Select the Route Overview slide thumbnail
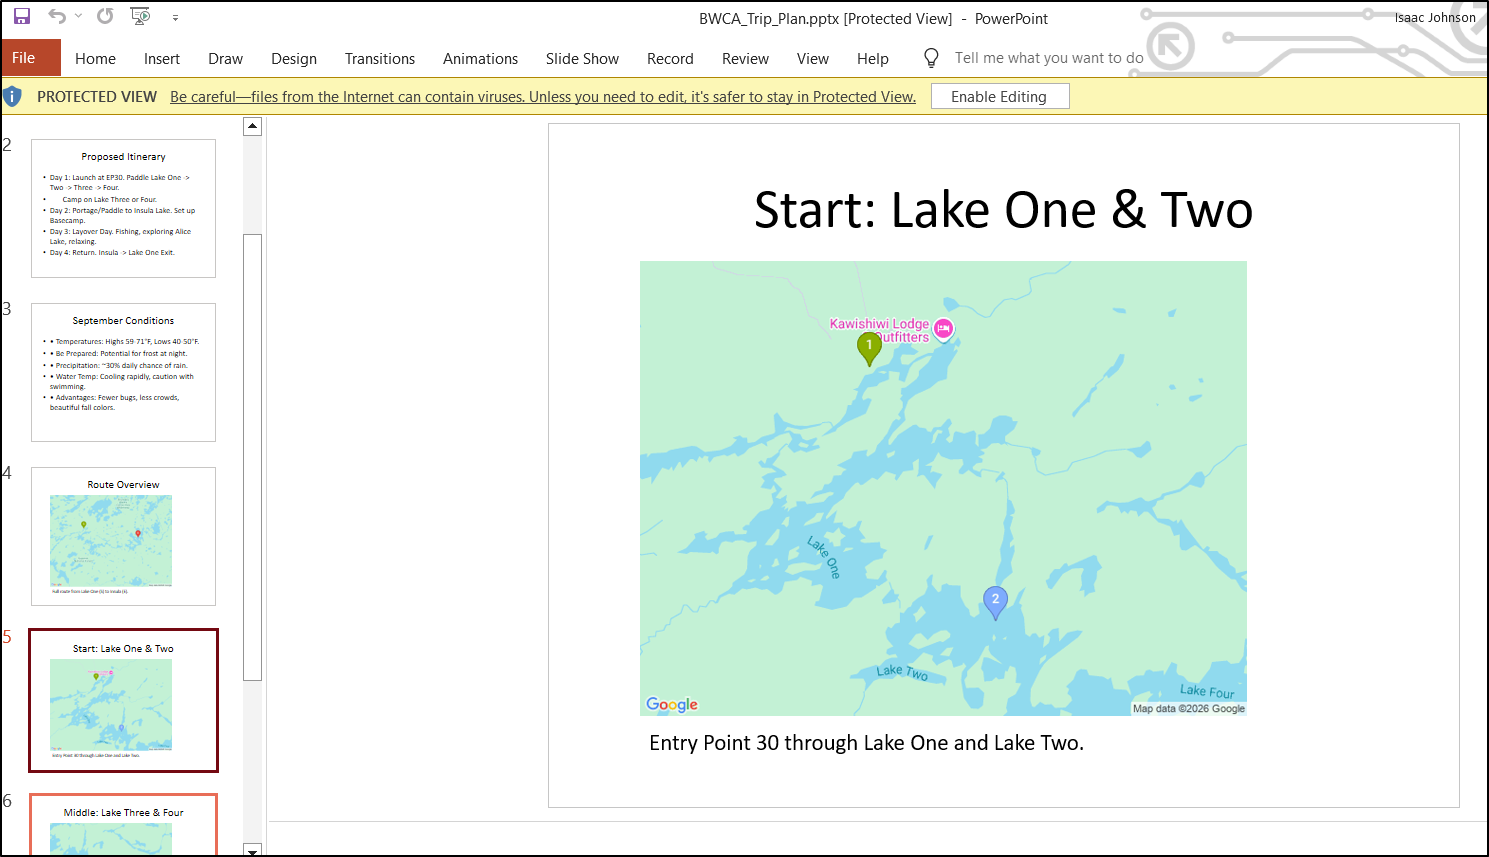Image resolution: width=1489 pixels, height=857 pixels. [x=123, y=536]
